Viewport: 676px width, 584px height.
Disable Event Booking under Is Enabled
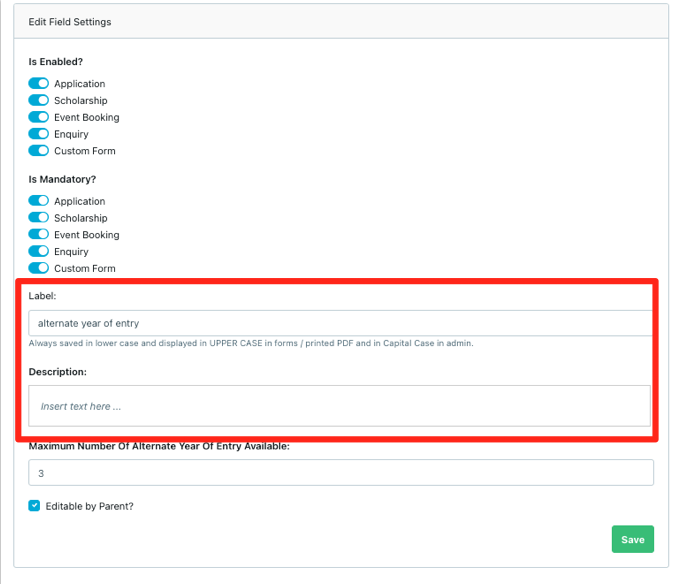click(x=38, y=117)
